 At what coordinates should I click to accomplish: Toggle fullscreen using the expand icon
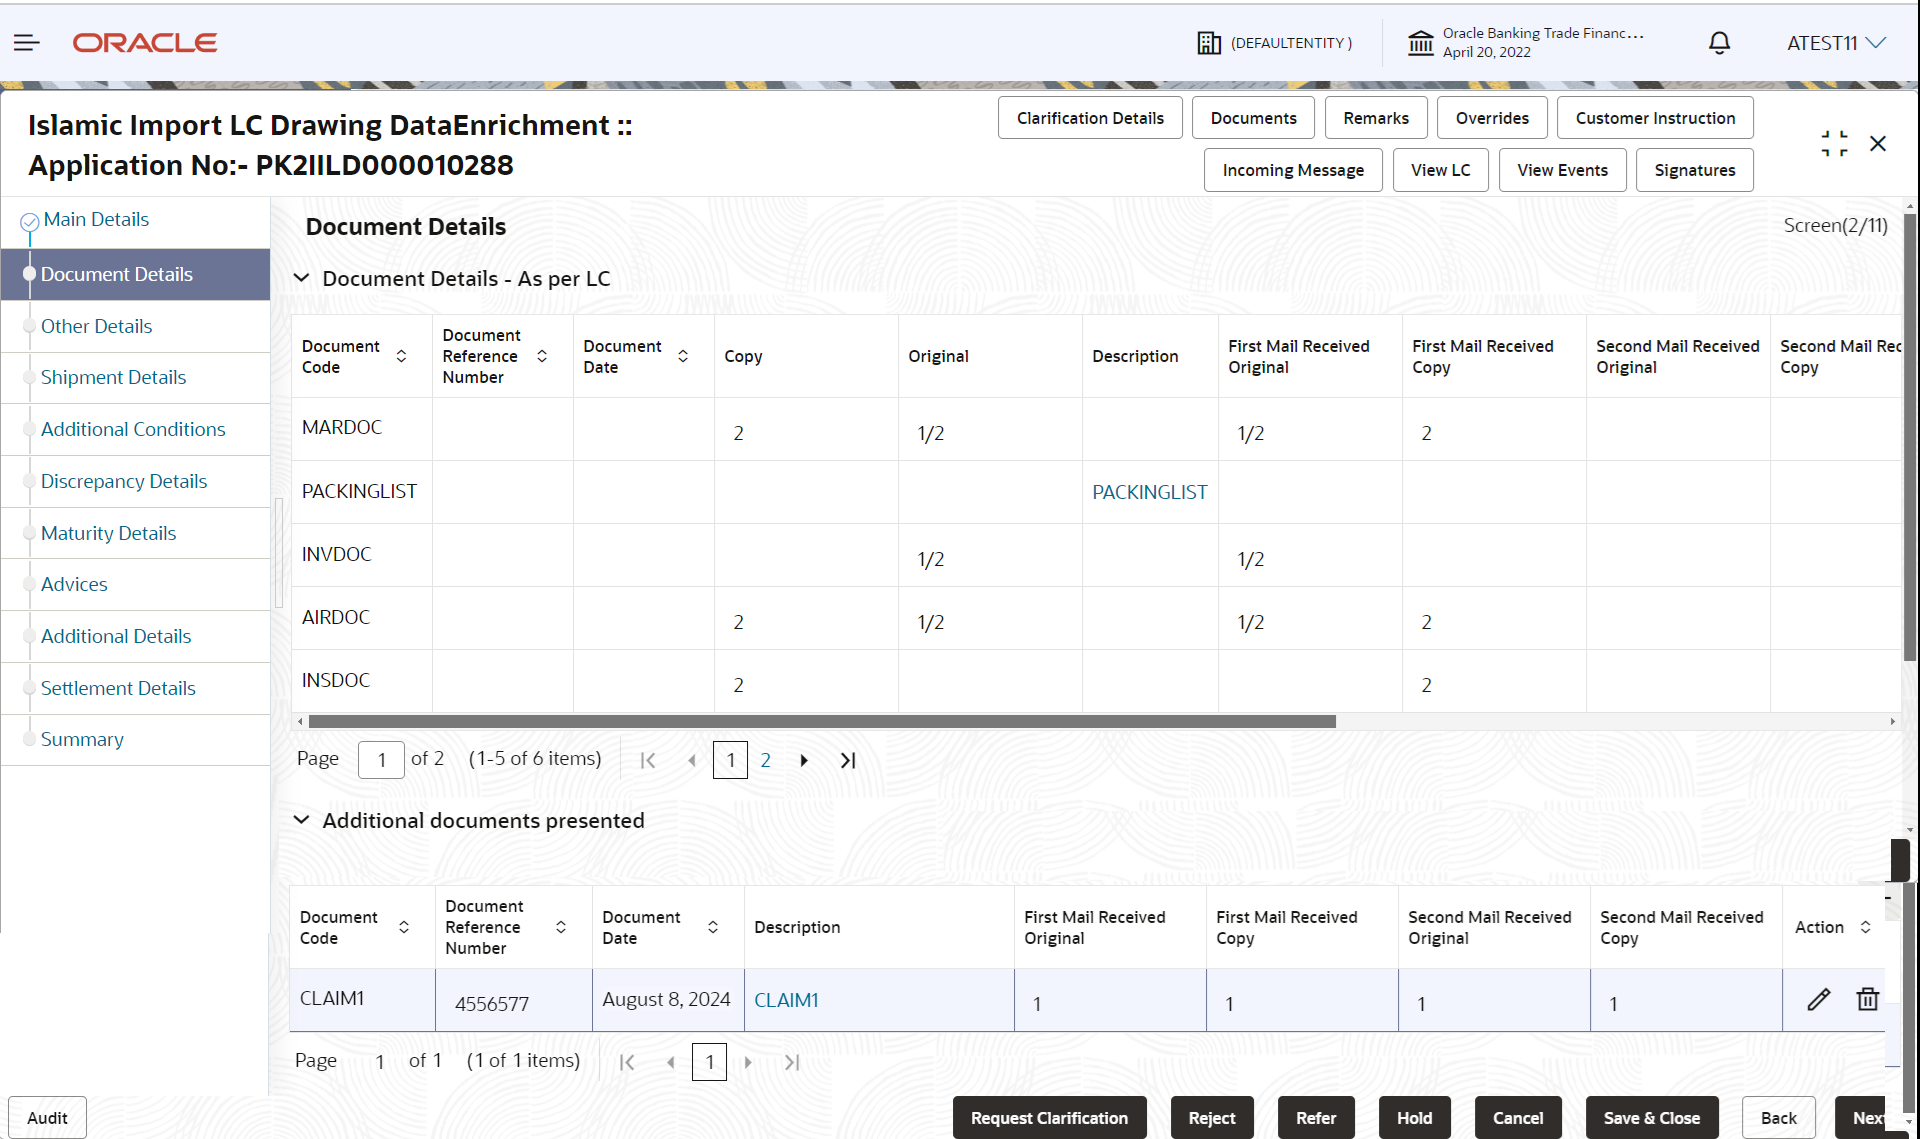click(1834, 143)
